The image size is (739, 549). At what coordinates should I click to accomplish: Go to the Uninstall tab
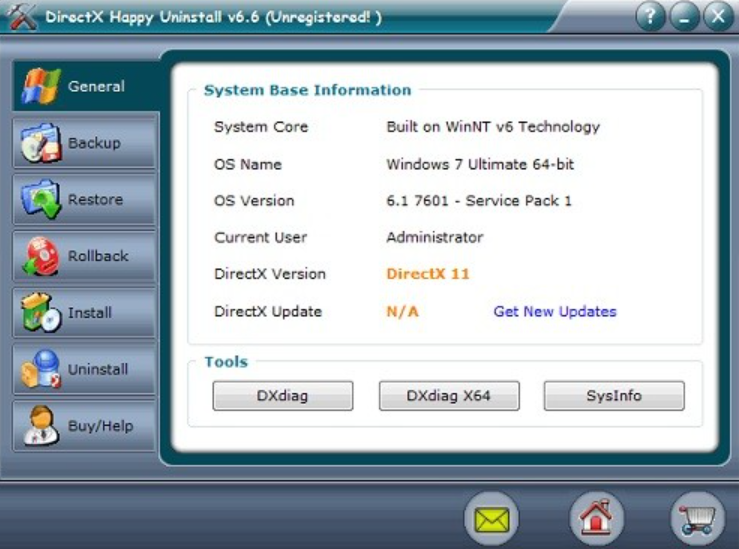coord(85,369)
